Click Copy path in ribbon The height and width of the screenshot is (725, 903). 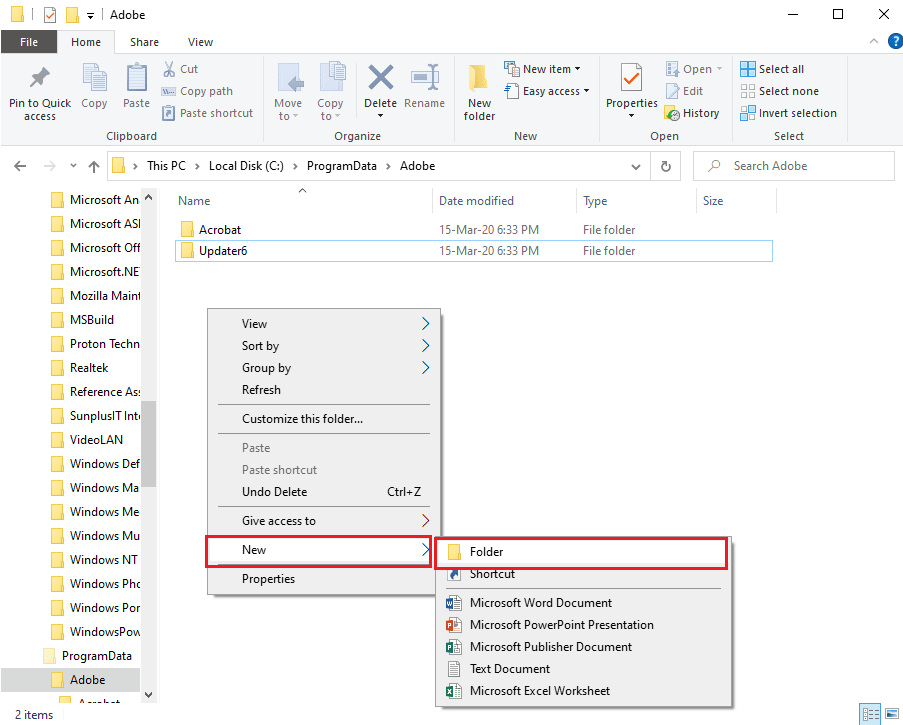click(x=198, y=91)
